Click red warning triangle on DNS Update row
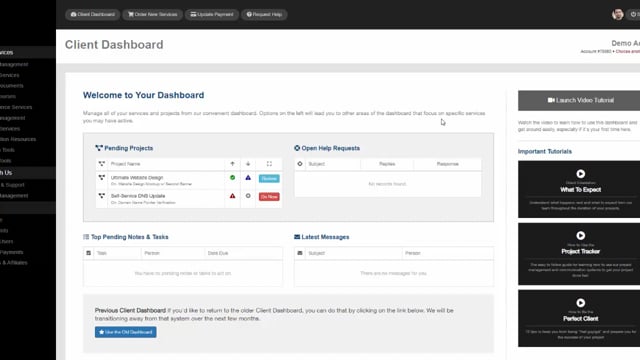The width and height of the screenshot is (640, 360). click(232, 196)
